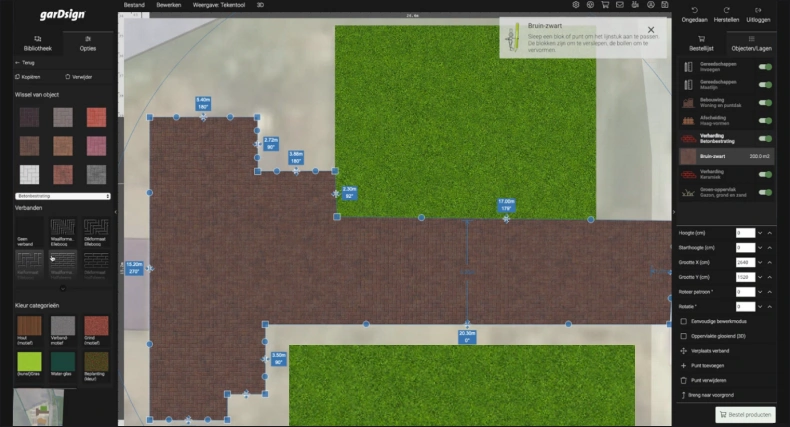790x427 pixels.
Task: Select Verharding Betonbestrating brick icon
Action: 689,138
